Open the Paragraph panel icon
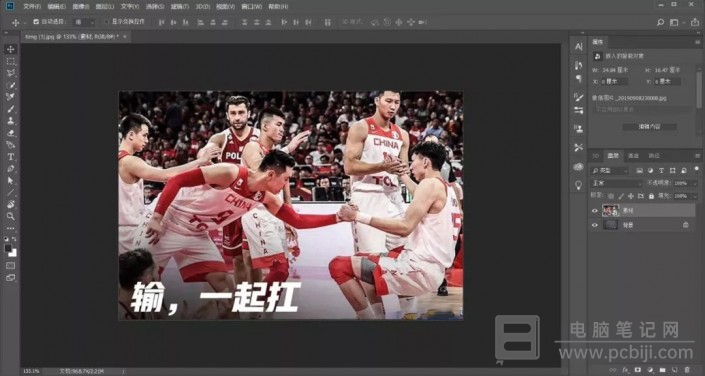This screenshot has width=705, height=376. 578,79
